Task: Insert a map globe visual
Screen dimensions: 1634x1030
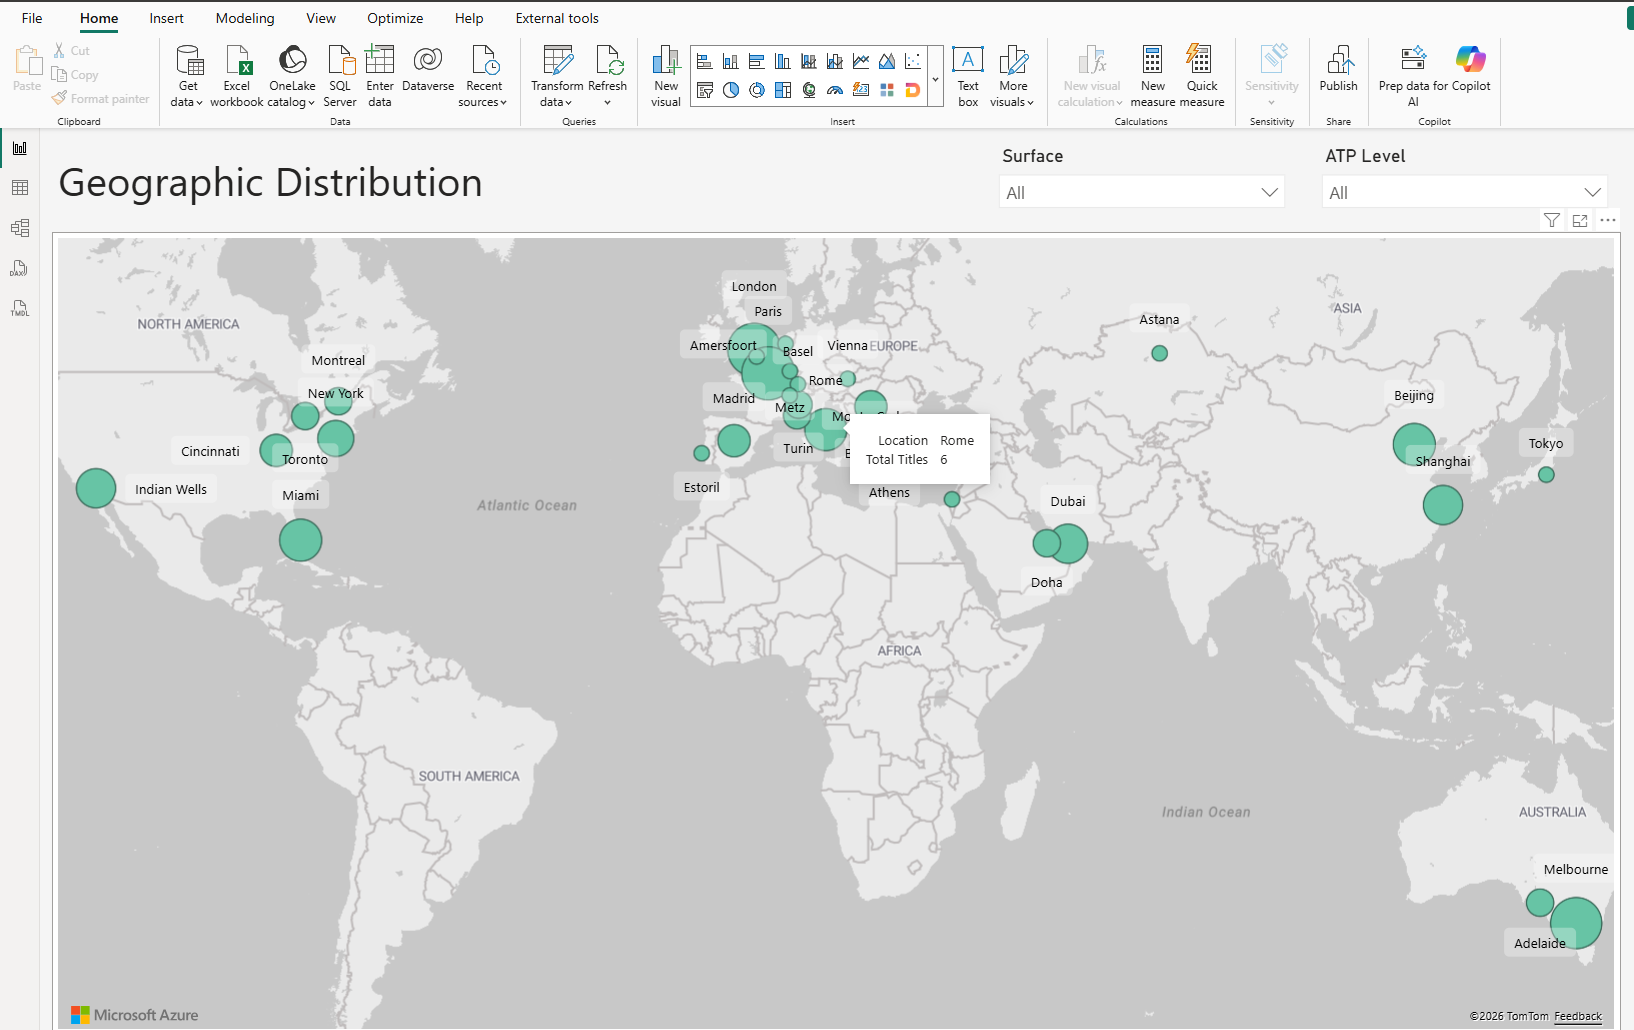Action: tap(809, 90)
